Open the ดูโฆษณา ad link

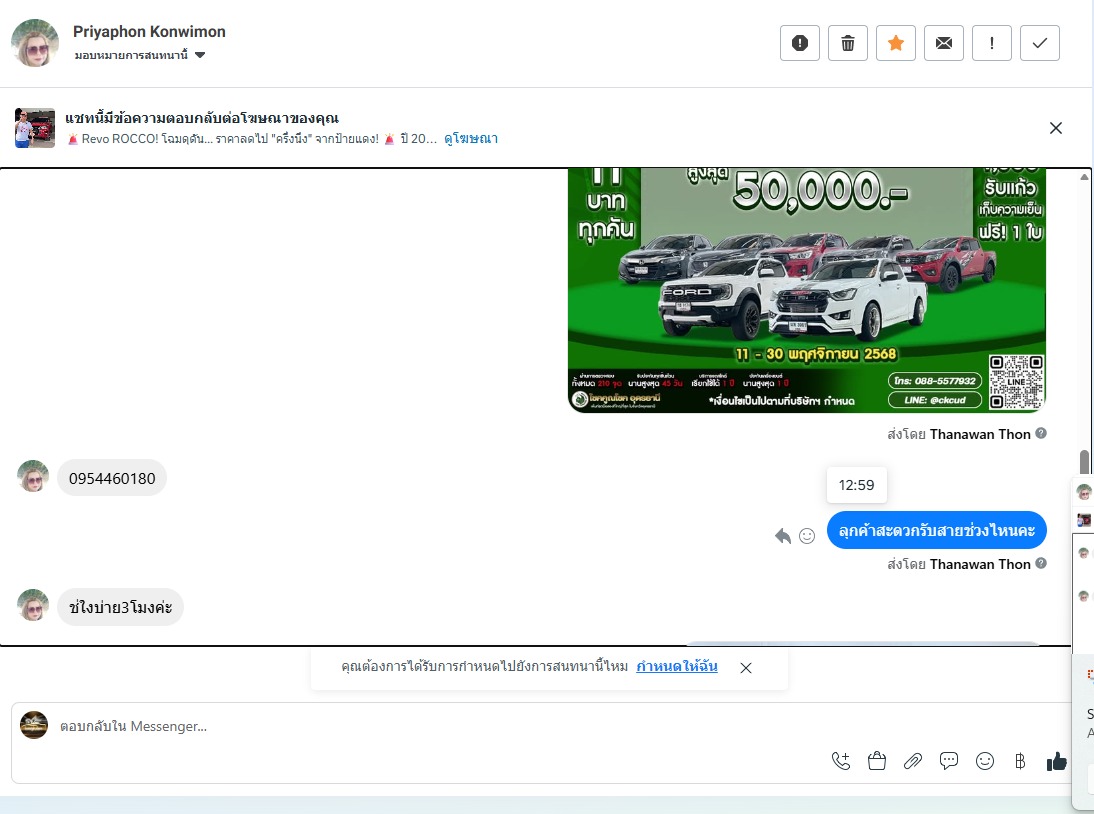[x=471, y=139]
